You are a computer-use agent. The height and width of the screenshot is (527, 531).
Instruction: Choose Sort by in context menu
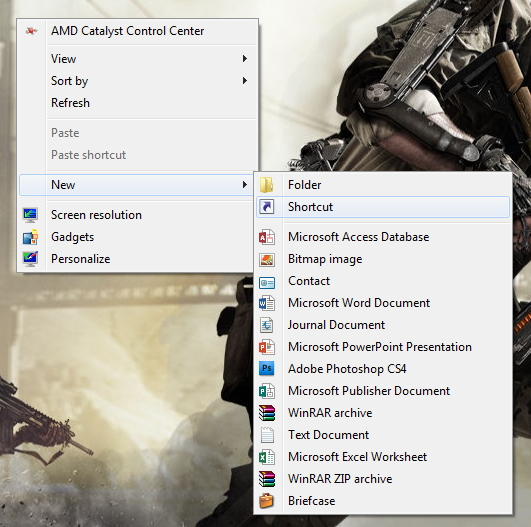[x=137, y=81]
